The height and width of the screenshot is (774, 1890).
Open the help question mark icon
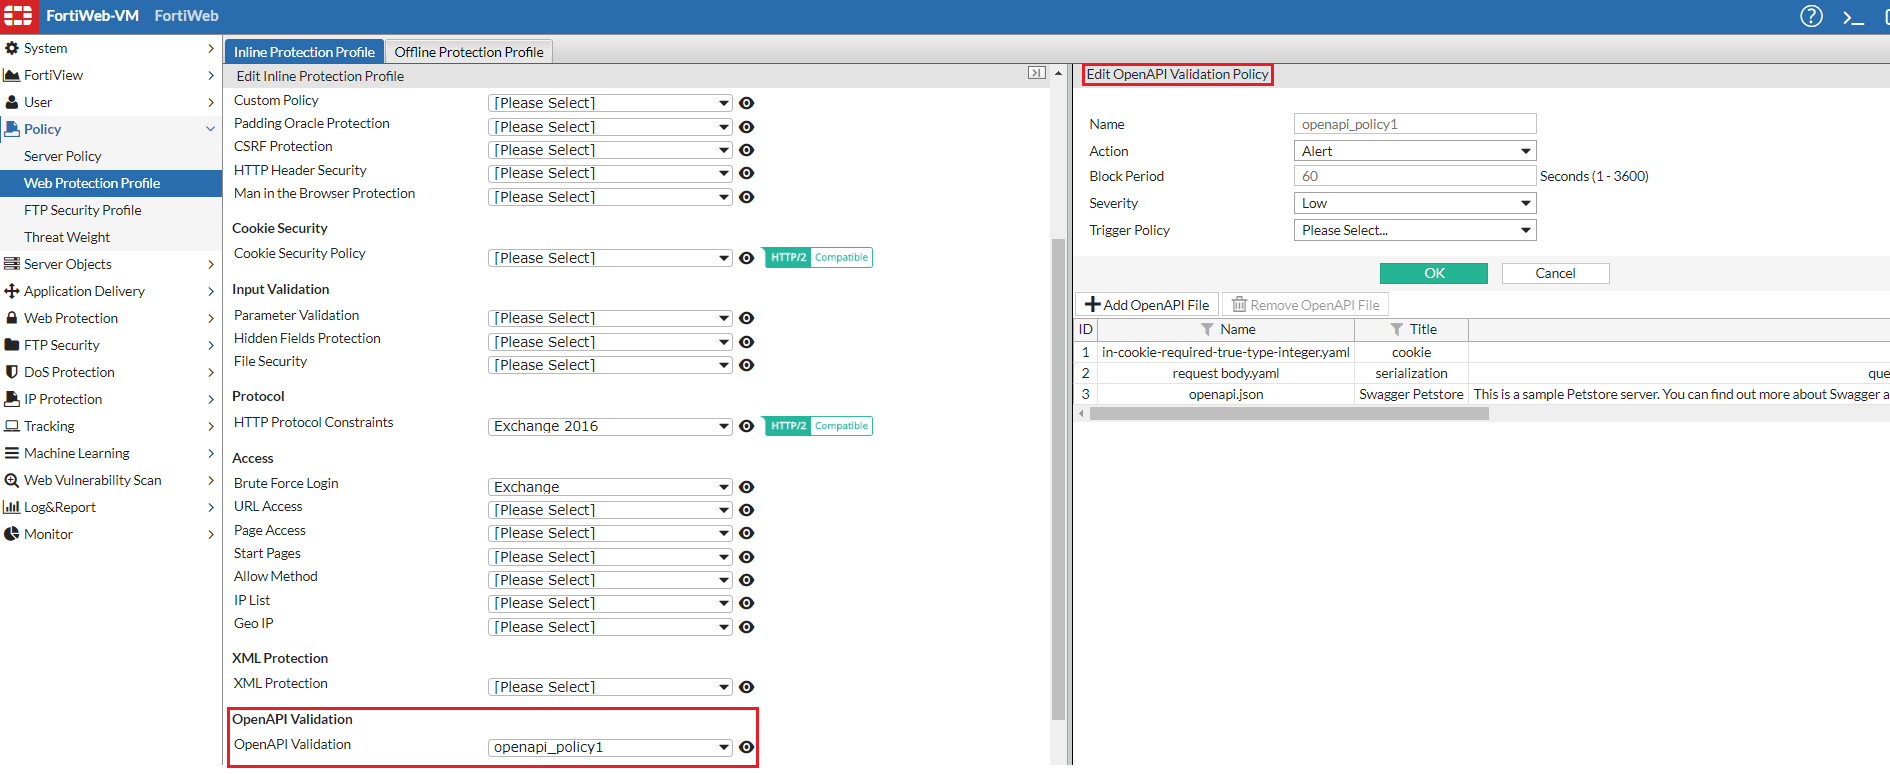(x=1811, y=16)
